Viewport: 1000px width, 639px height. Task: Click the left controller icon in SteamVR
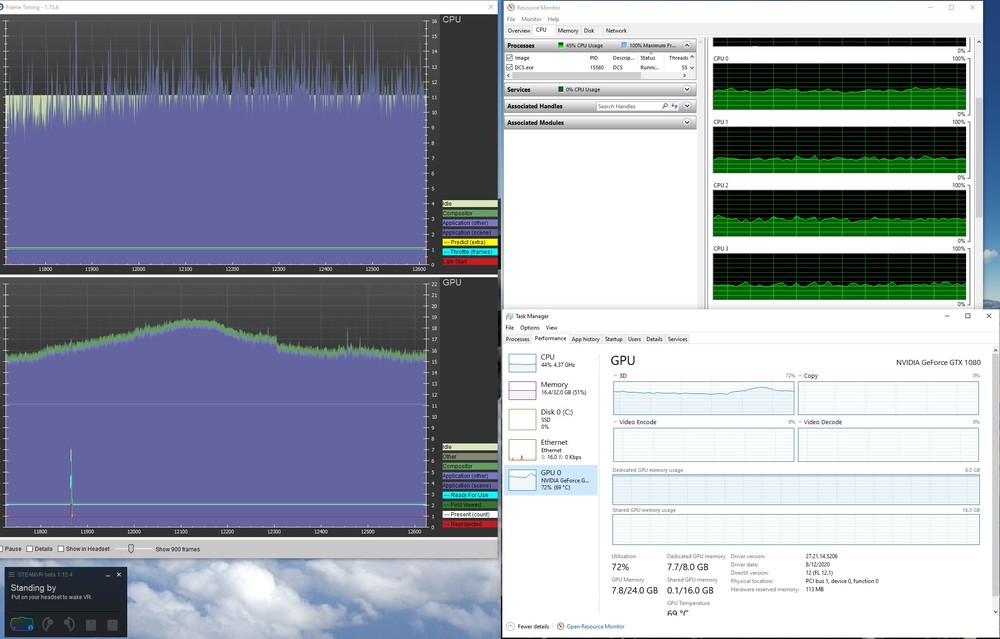pyautogui.click(x=47, y=624)
